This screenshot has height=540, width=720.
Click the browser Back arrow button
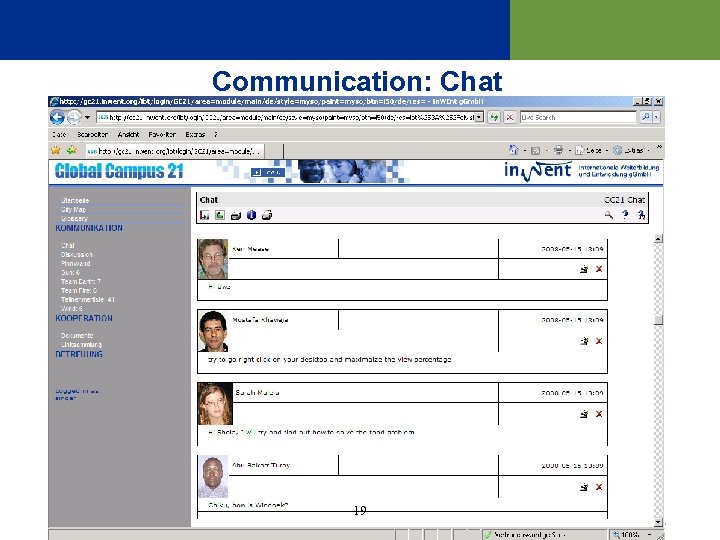coord(57,118)
